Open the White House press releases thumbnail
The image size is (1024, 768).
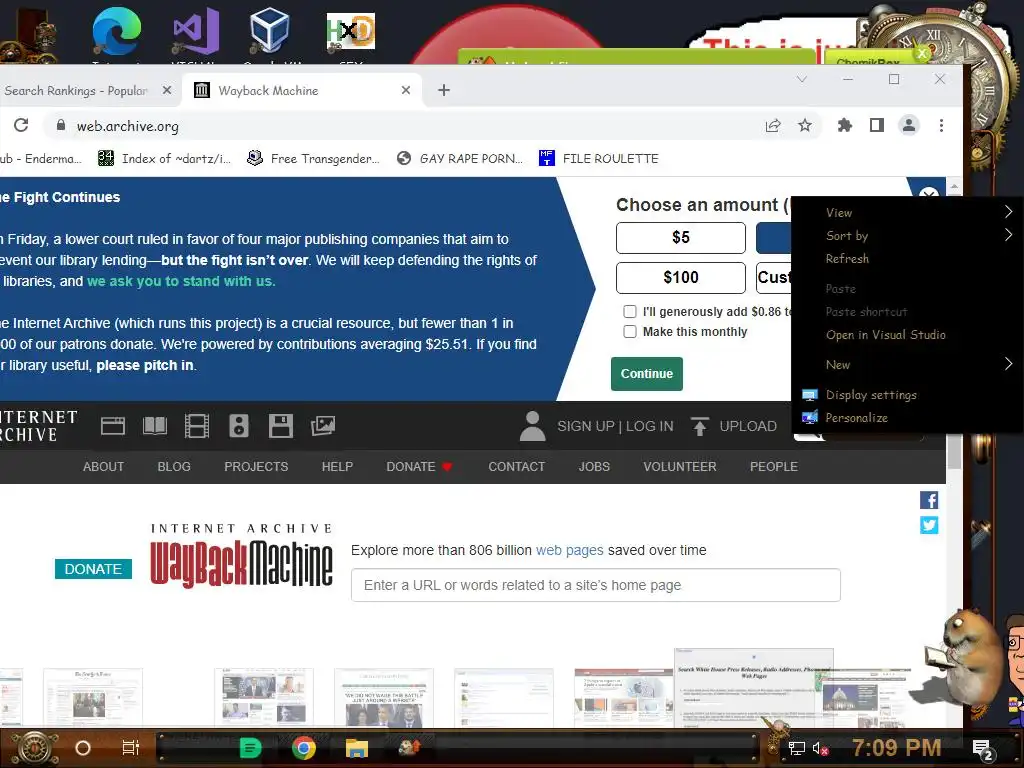754,687
